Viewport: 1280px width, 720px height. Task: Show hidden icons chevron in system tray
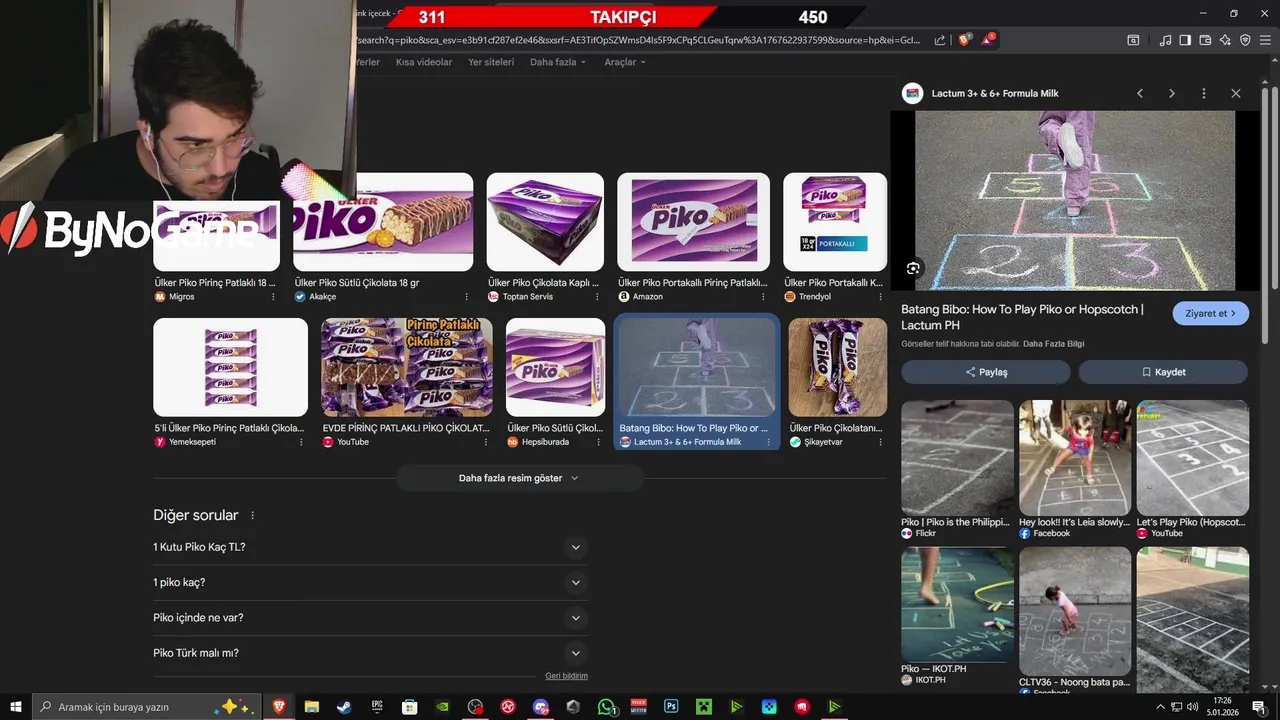tap(1160, 707)
